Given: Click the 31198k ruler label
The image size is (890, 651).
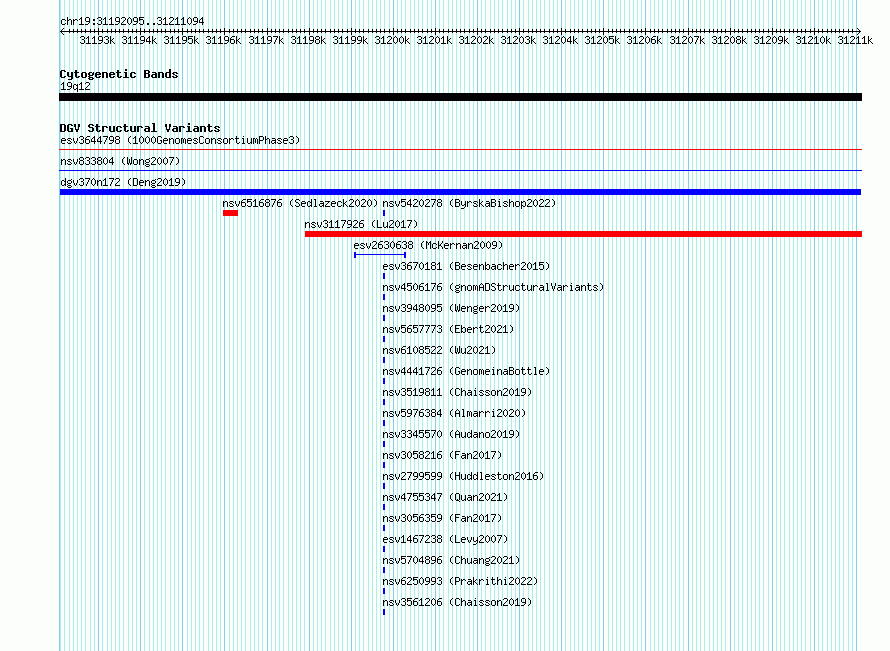Looking at the screenshot, I should click(x=308, y=40).
